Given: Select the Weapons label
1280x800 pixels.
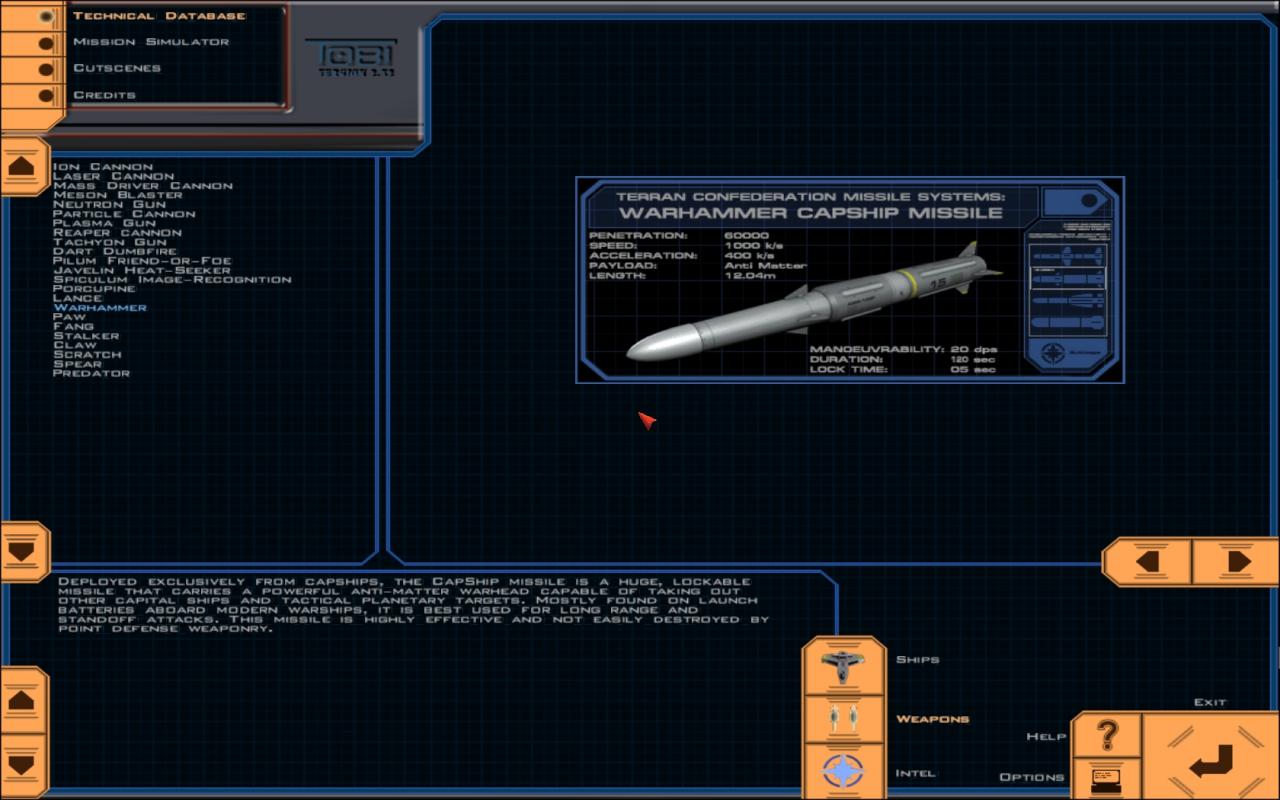Looking at the screenshot, I should click(x=932, y=719).
